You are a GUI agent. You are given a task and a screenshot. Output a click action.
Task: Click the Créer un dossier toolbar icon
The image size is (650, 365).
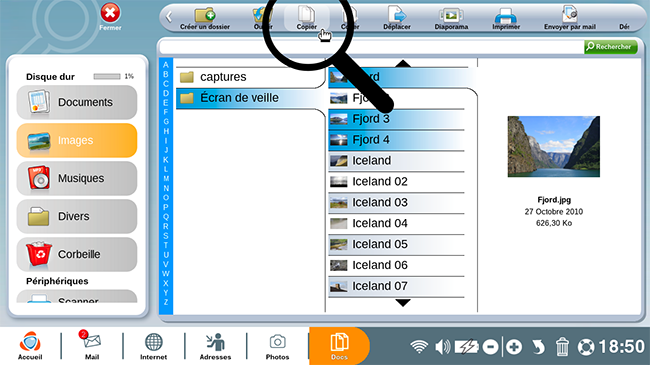point(205,15)
